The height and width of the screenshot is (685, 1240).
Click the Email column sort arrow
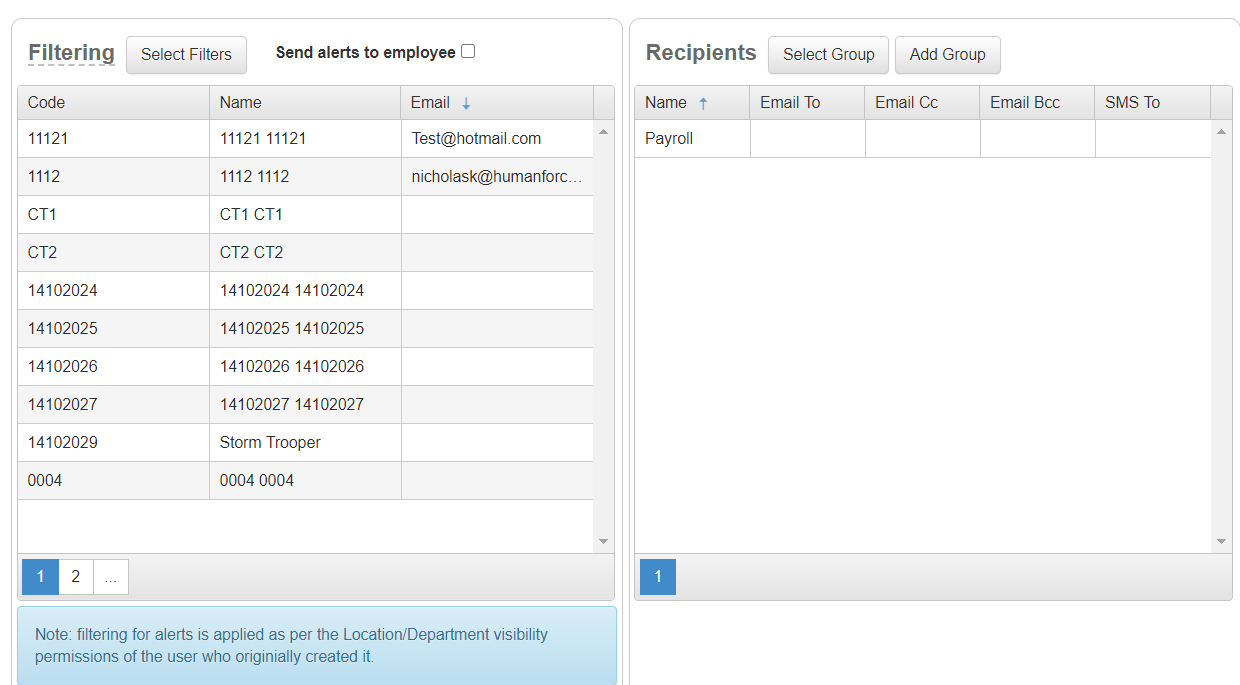coord(466,103)
